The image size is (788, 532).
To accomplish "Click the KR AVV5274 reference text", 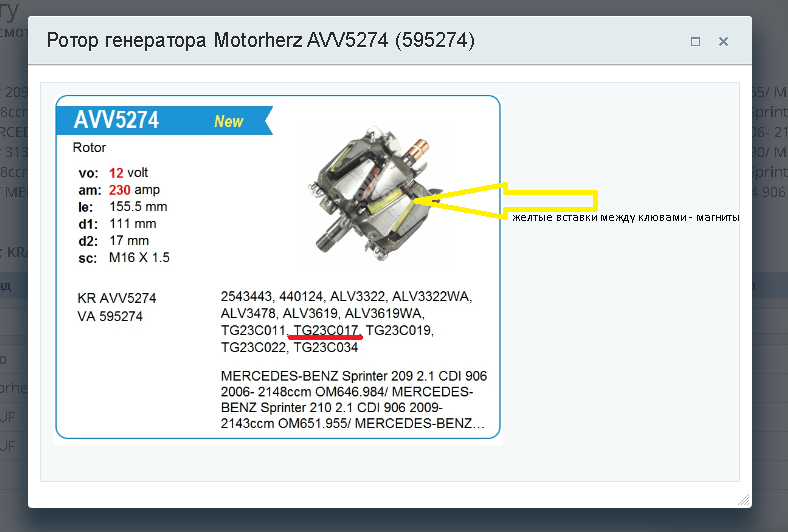I will click(x=117, y=298).
